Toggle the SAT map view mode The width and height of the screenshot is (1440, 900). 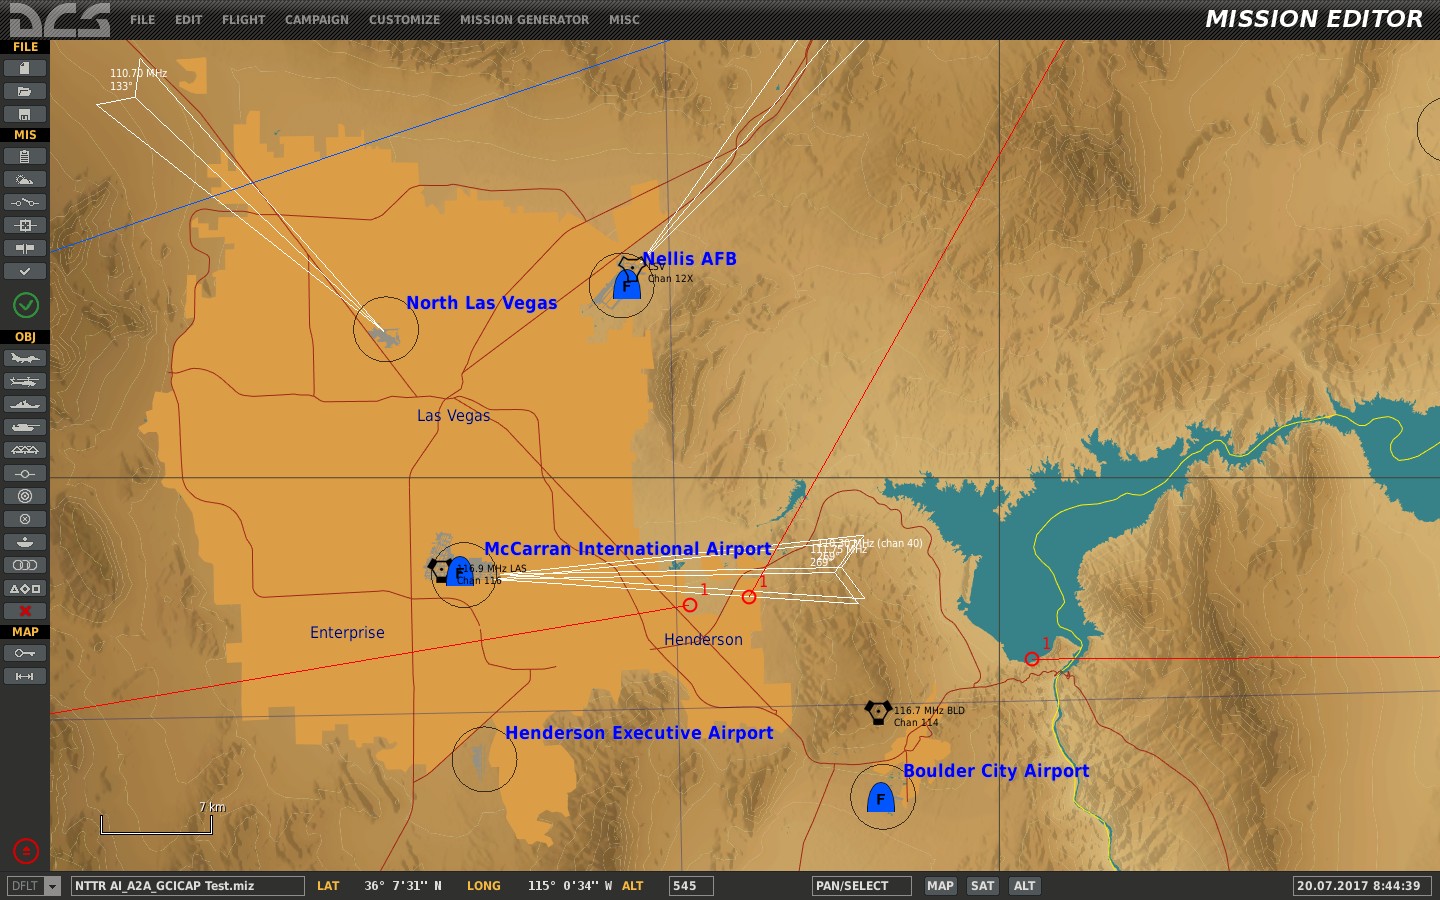[x=982, y=886]
